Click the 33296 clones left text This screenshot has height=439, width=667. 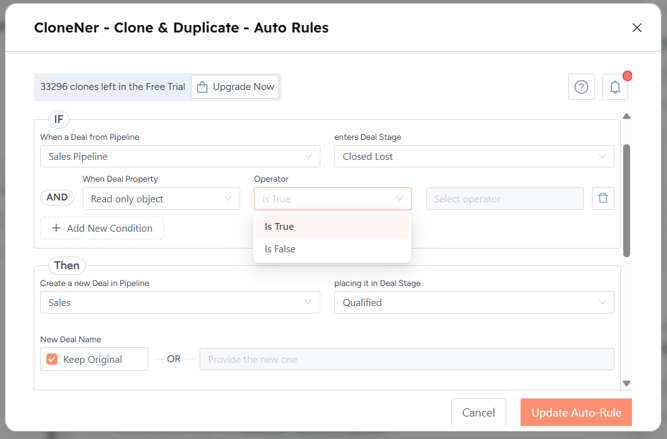pyautogui.click(x=113, y=87)
